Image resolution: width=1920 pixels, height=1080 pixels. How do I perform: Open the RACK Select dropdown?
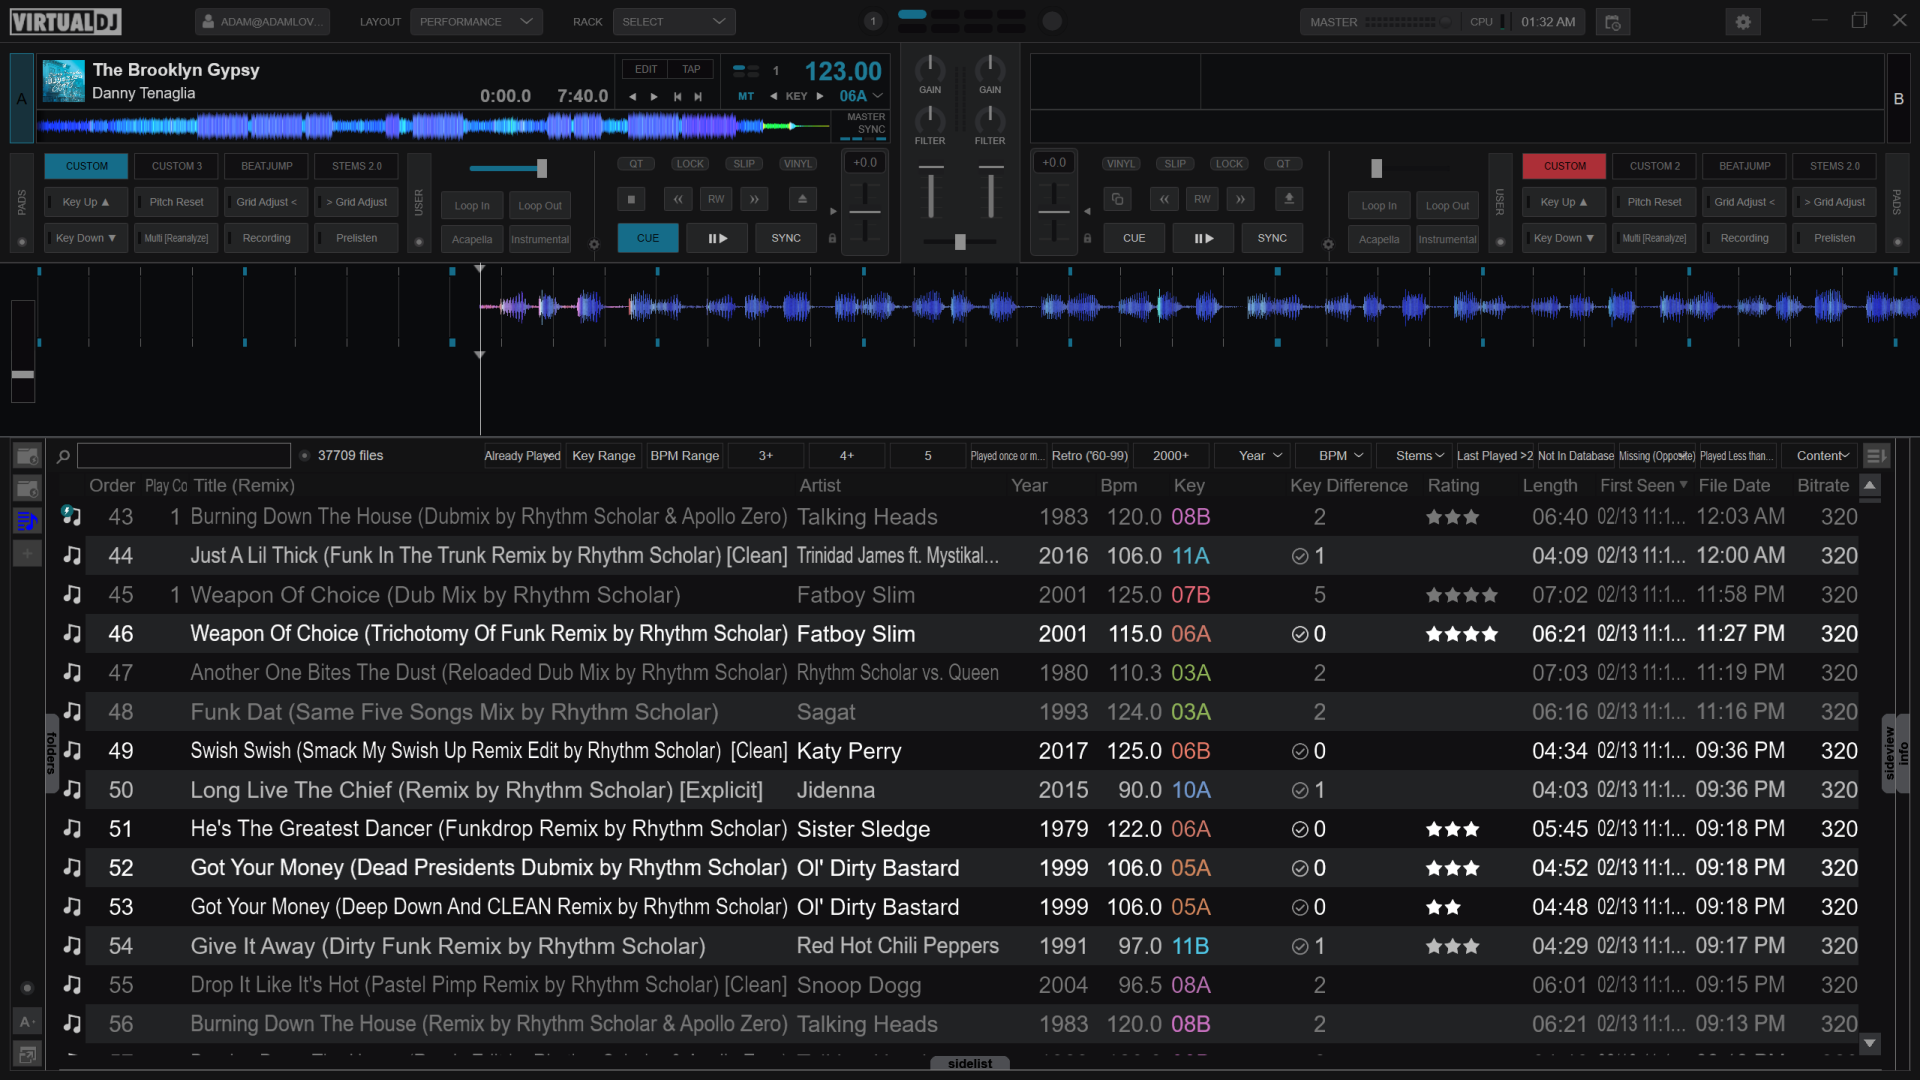[x=674, y=22]
